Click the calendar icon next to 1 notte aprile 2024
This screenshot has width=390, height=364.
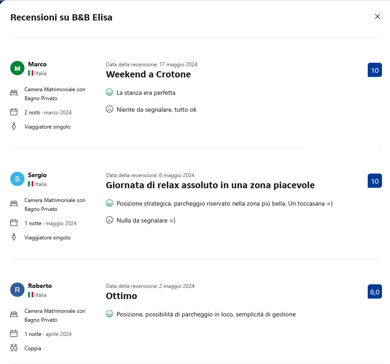point(14,334)
